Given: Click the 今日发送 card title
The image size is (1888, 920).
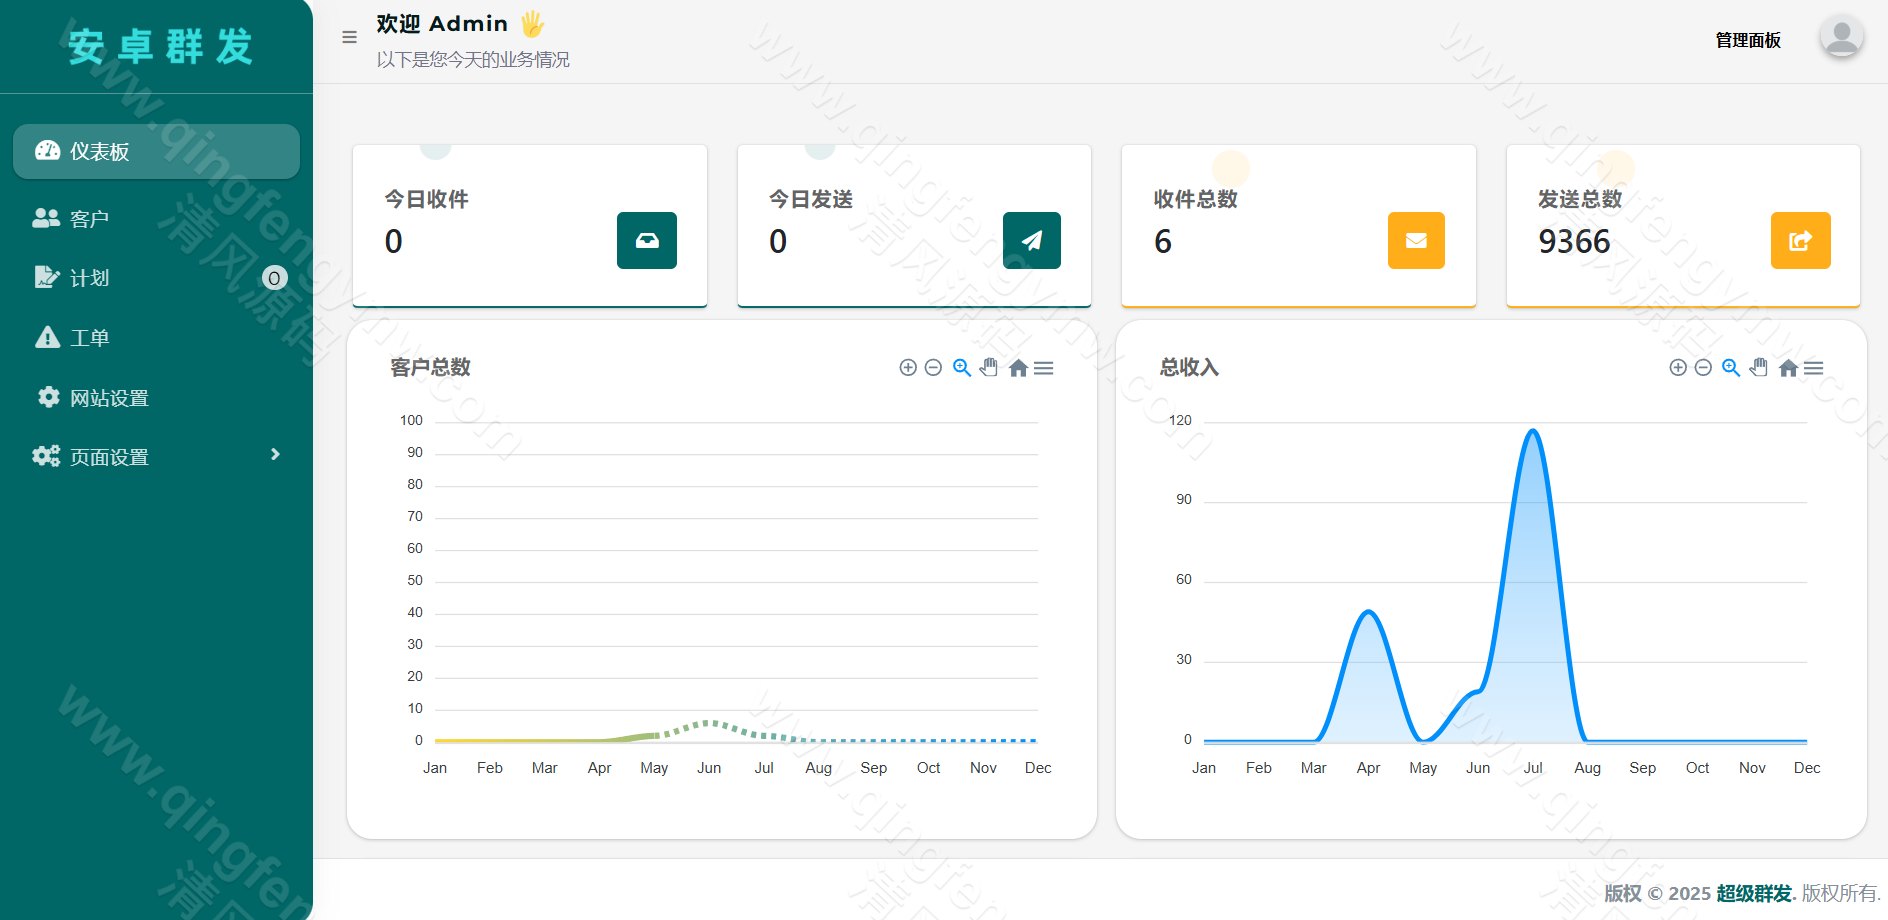Looking at the screenshot, I should click(811, 199).
